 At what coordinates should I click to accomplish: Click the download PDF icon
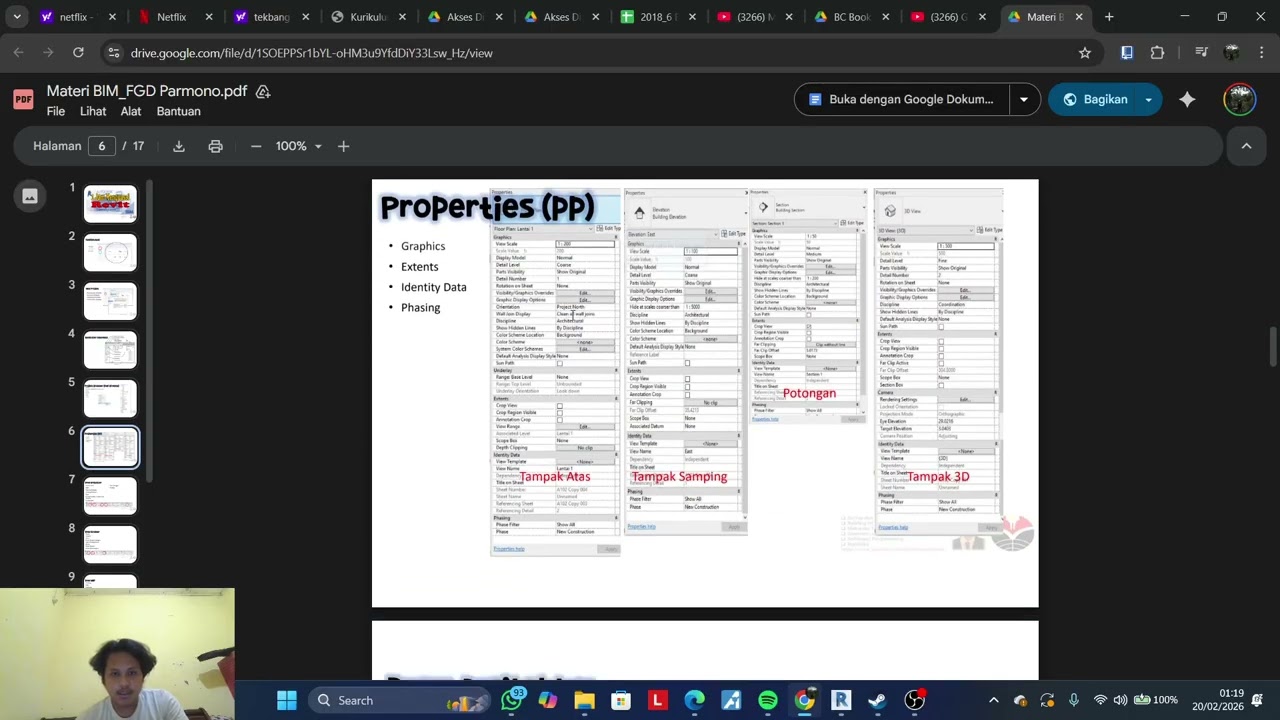pos(179,146)
